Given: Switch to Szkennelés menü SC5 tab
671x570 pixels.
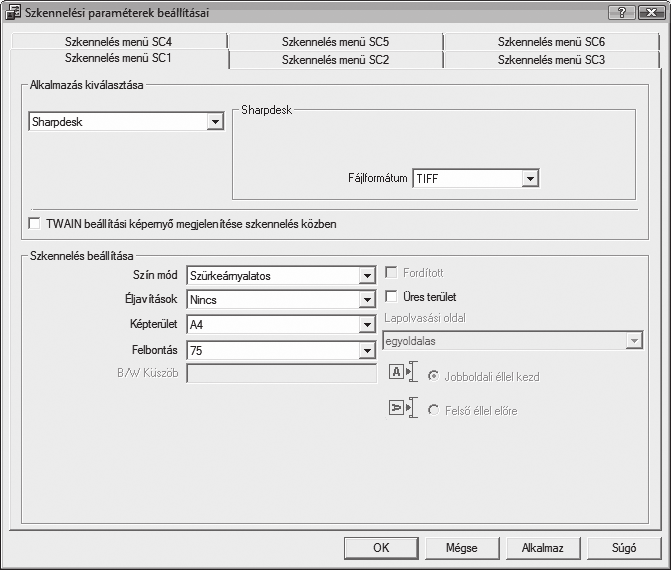Looking at the screenshot, I should (336, 42).
